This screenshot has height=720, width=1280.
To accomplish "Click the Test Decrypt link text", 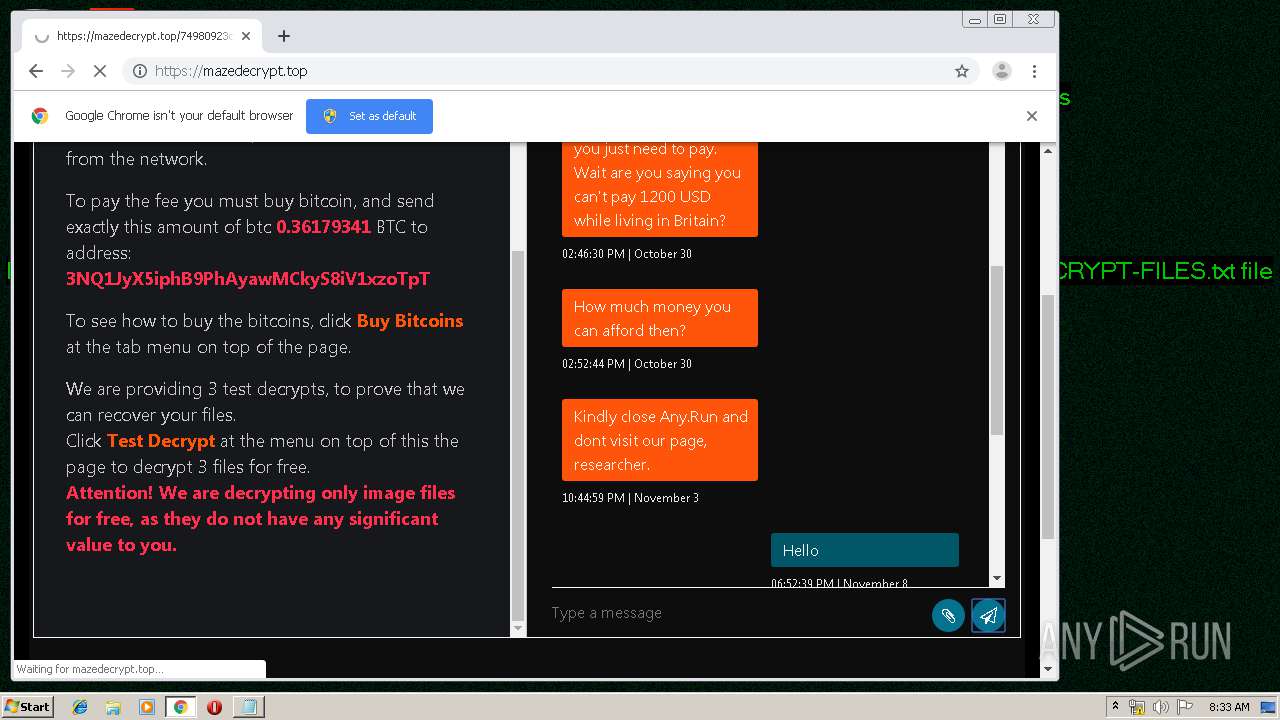I will [x=161, y=441].
